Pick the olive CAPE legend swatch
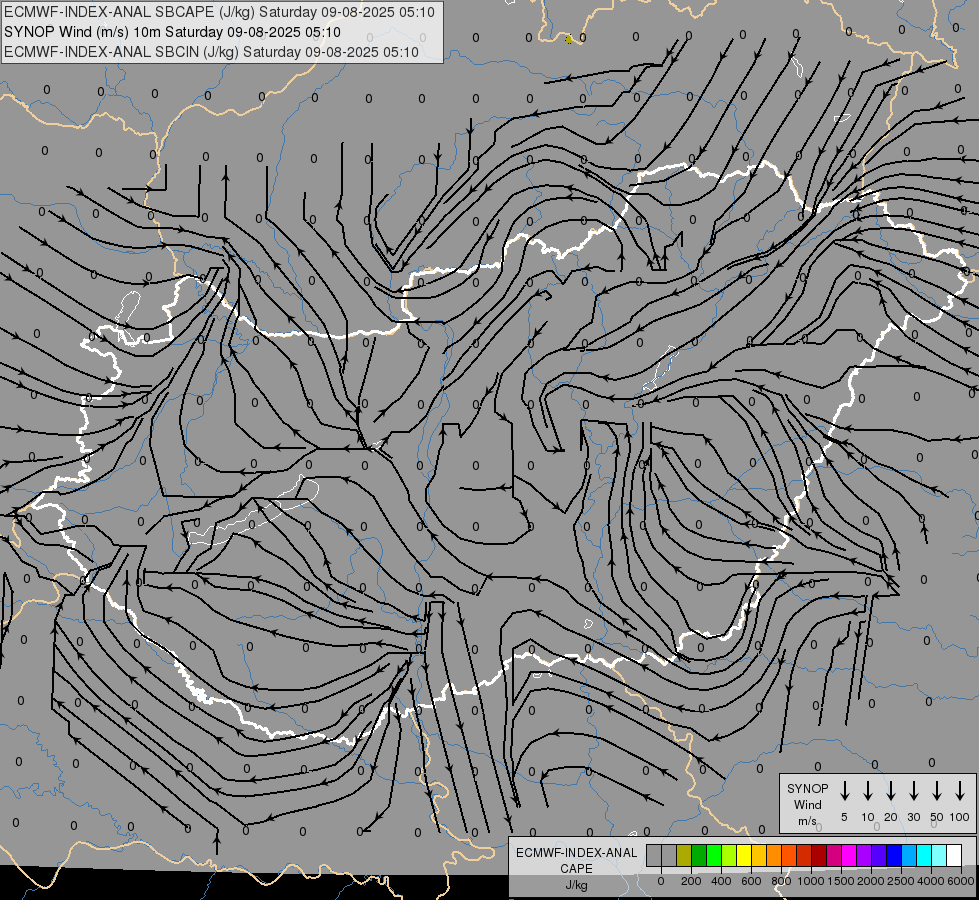Viewport: 979px width, 900px height. [x=684, y=855]
